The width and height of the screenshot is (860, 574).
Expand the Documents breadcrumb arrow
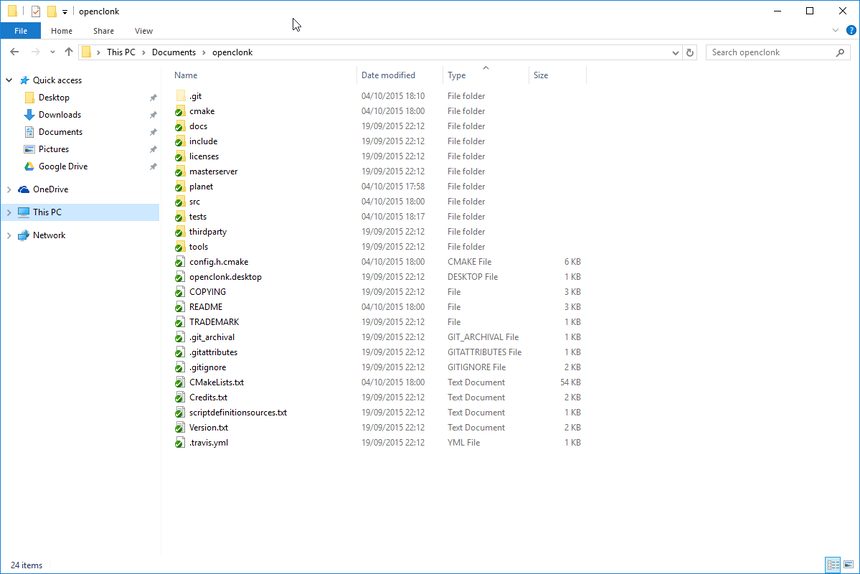click(x=204, y=53)
